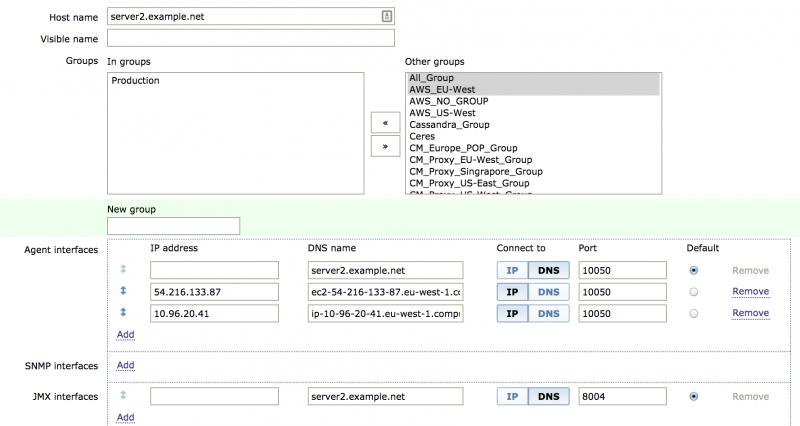Click the drag handle of the 10.96.20.41 interface row
Screen dimensions: 800x426
(124, 313)
